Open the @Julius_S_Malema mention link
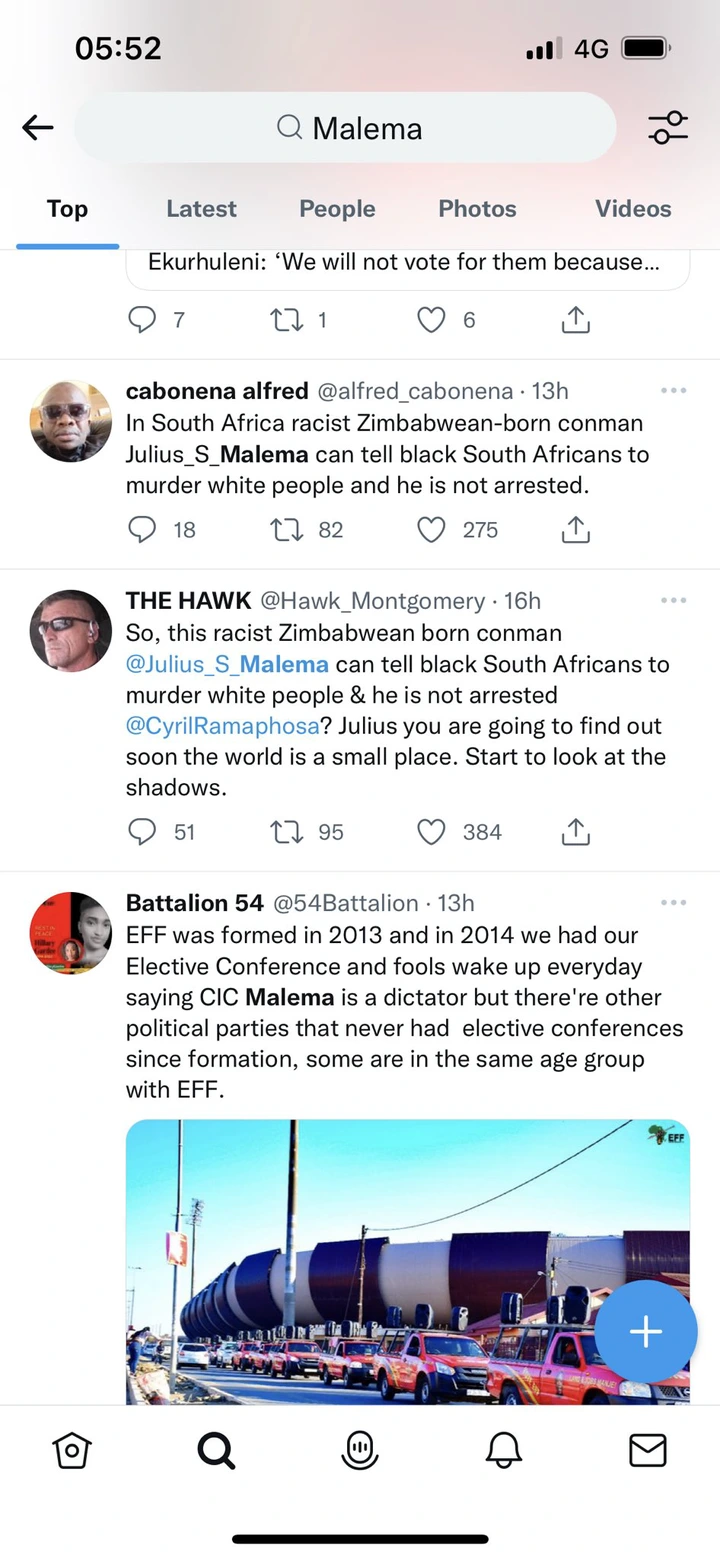720x1558 pixels. click(x=227, y=664)
